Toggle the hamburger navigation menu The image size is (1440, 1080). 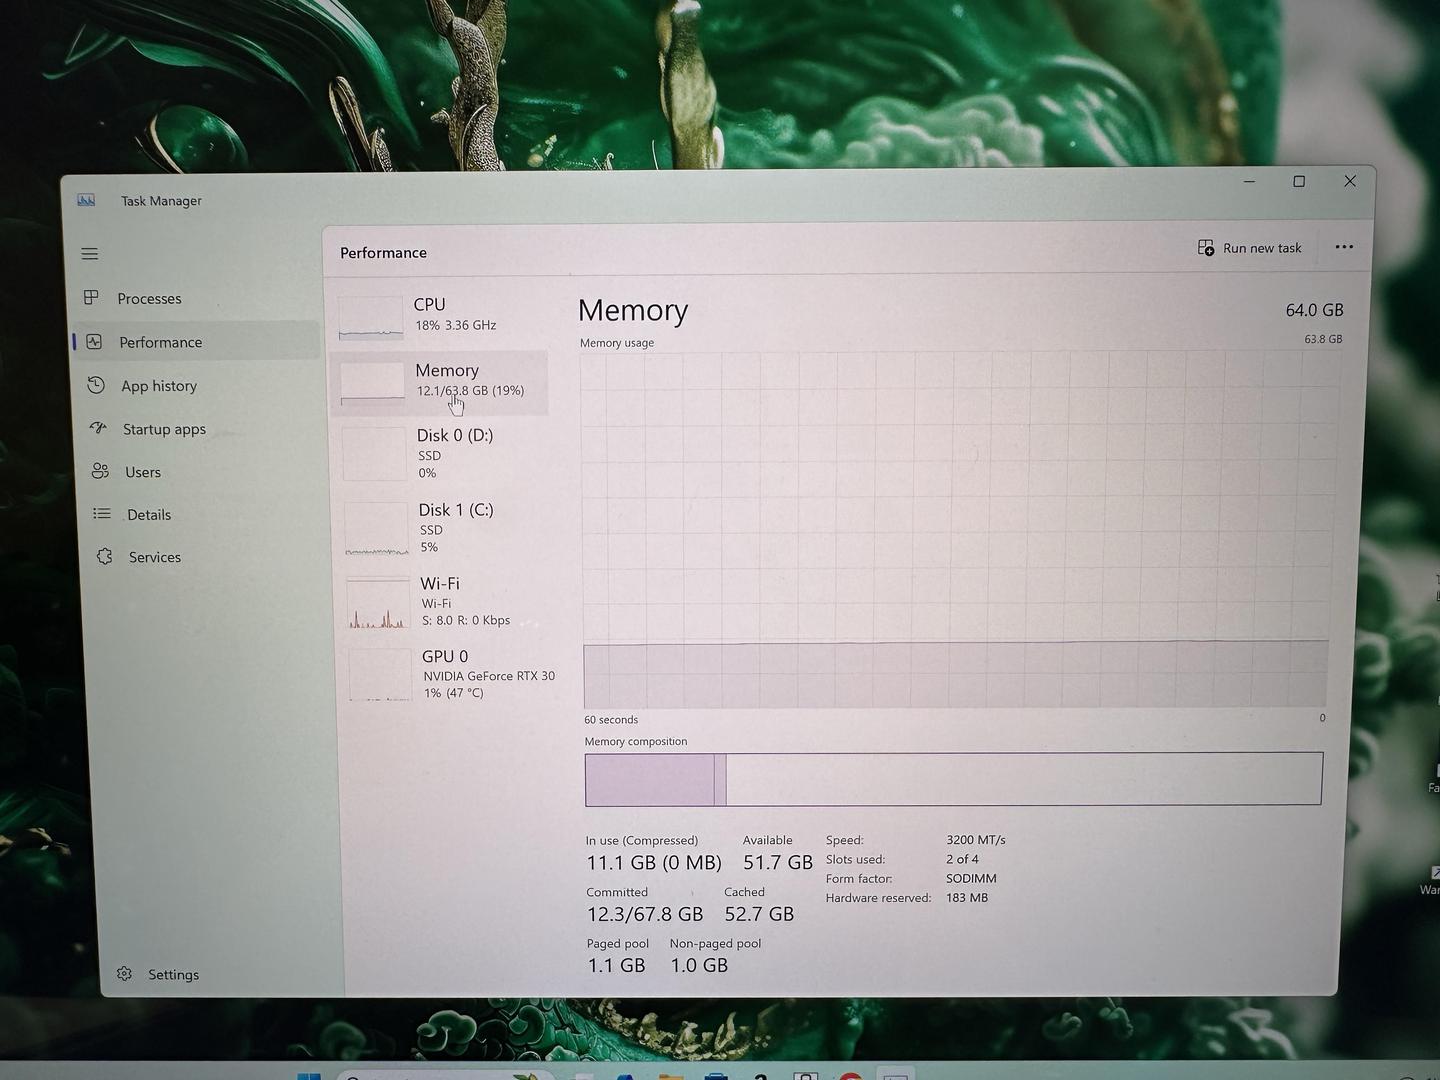pyautogui.click(x=90, y=254)
